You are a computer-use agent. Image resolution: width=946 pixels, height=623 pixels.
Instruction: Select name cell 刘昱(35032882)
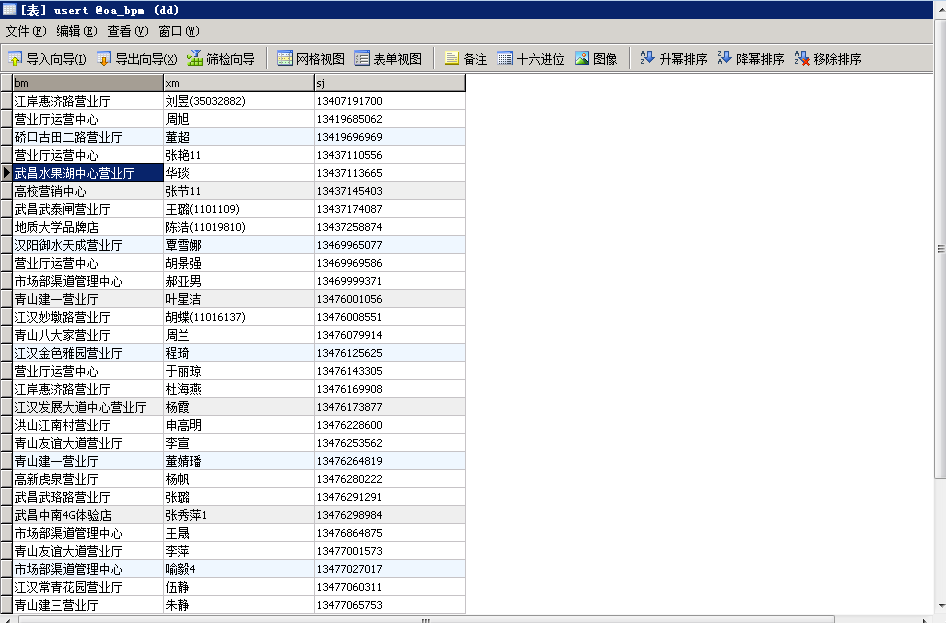click(239, 101)
